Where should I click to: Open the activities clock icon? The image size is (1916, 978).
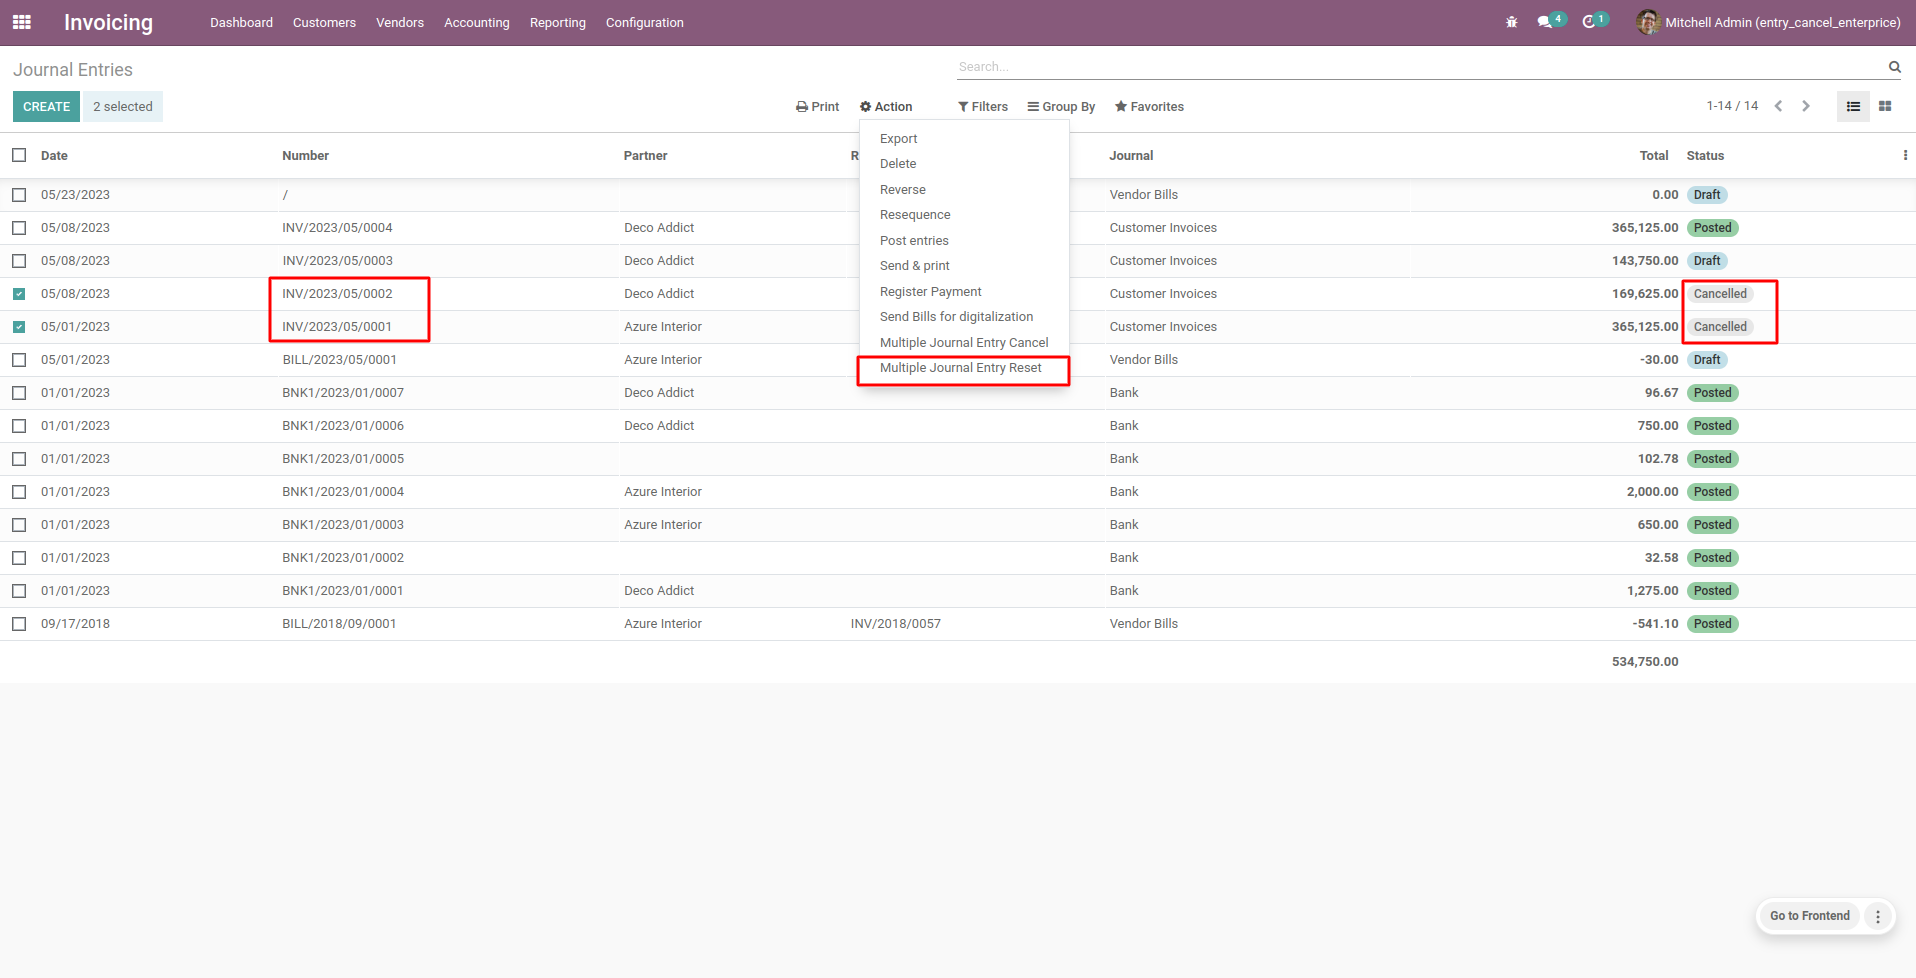tap(1588, 22)
